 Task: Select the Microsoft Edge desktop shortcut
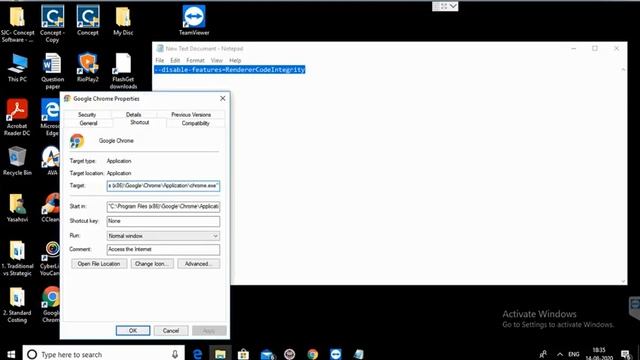[x=51, y=117]
